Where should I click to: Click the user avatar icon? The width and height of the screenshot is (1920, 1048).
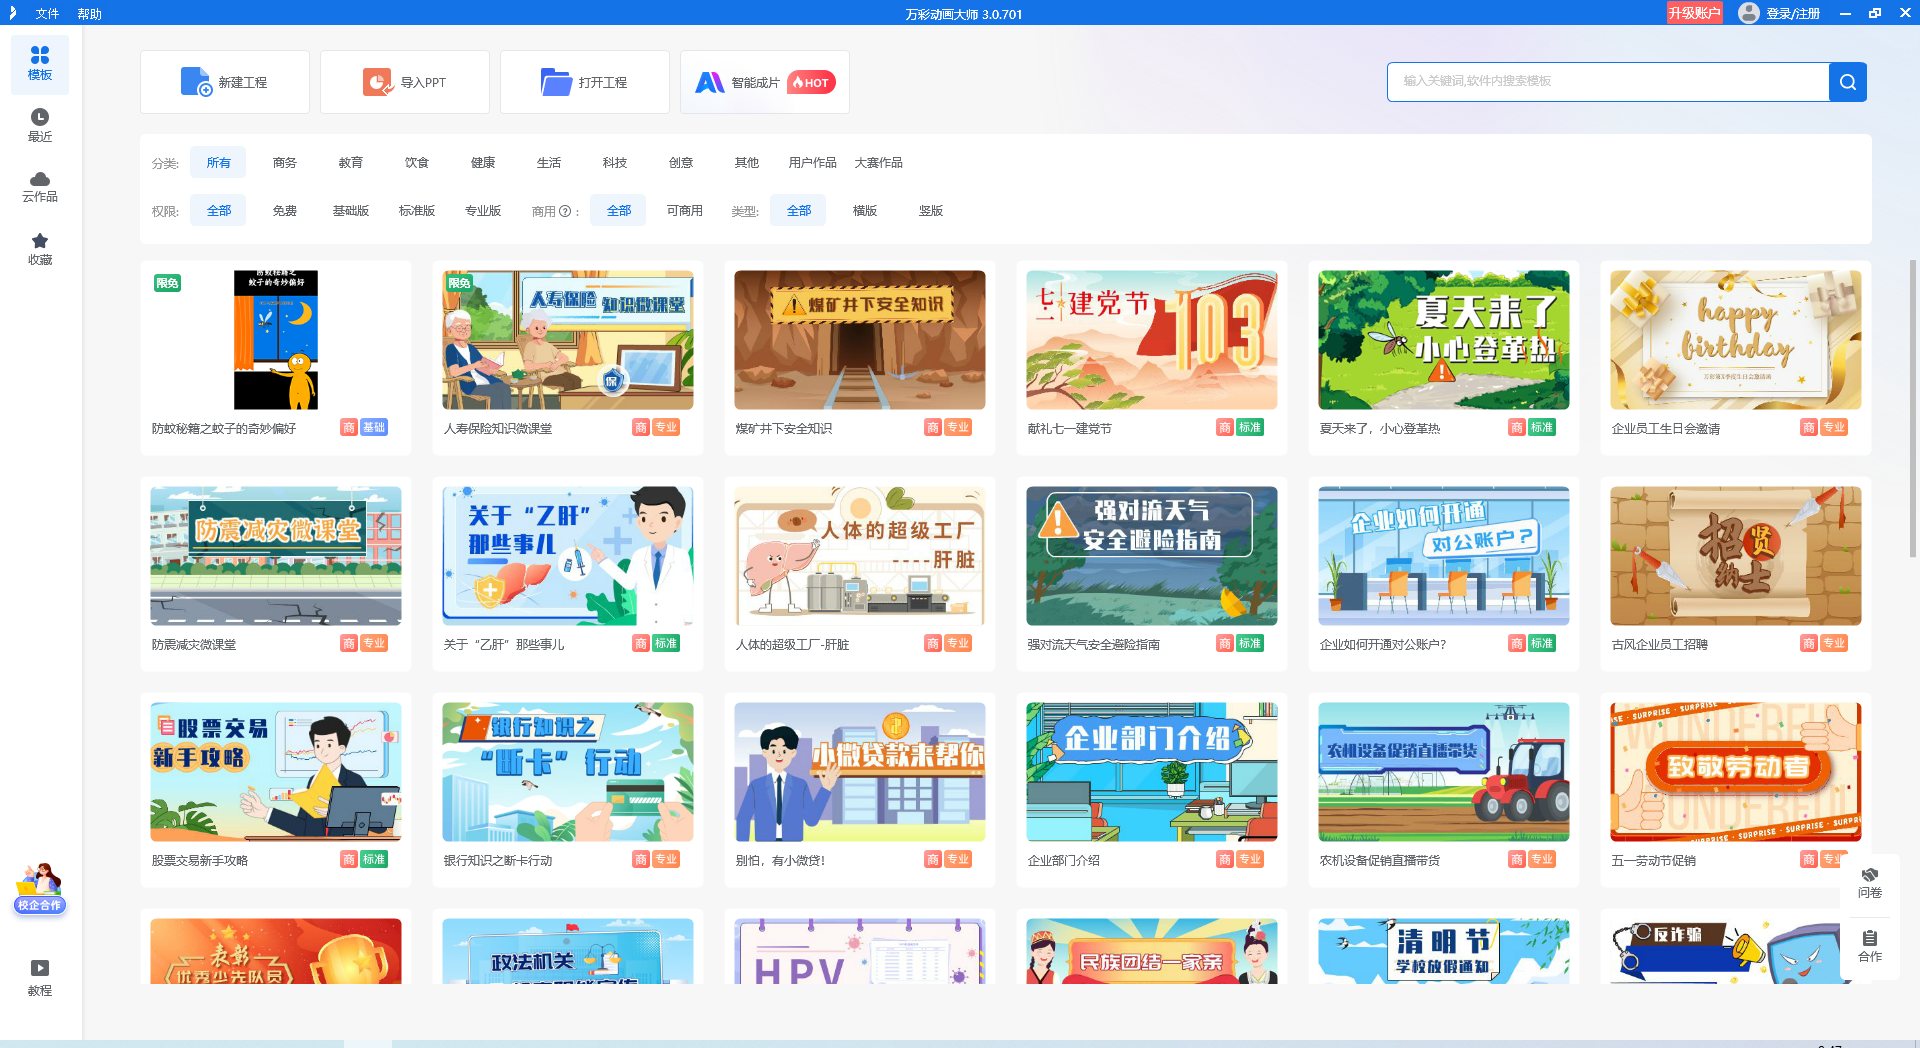[1748, 13]
